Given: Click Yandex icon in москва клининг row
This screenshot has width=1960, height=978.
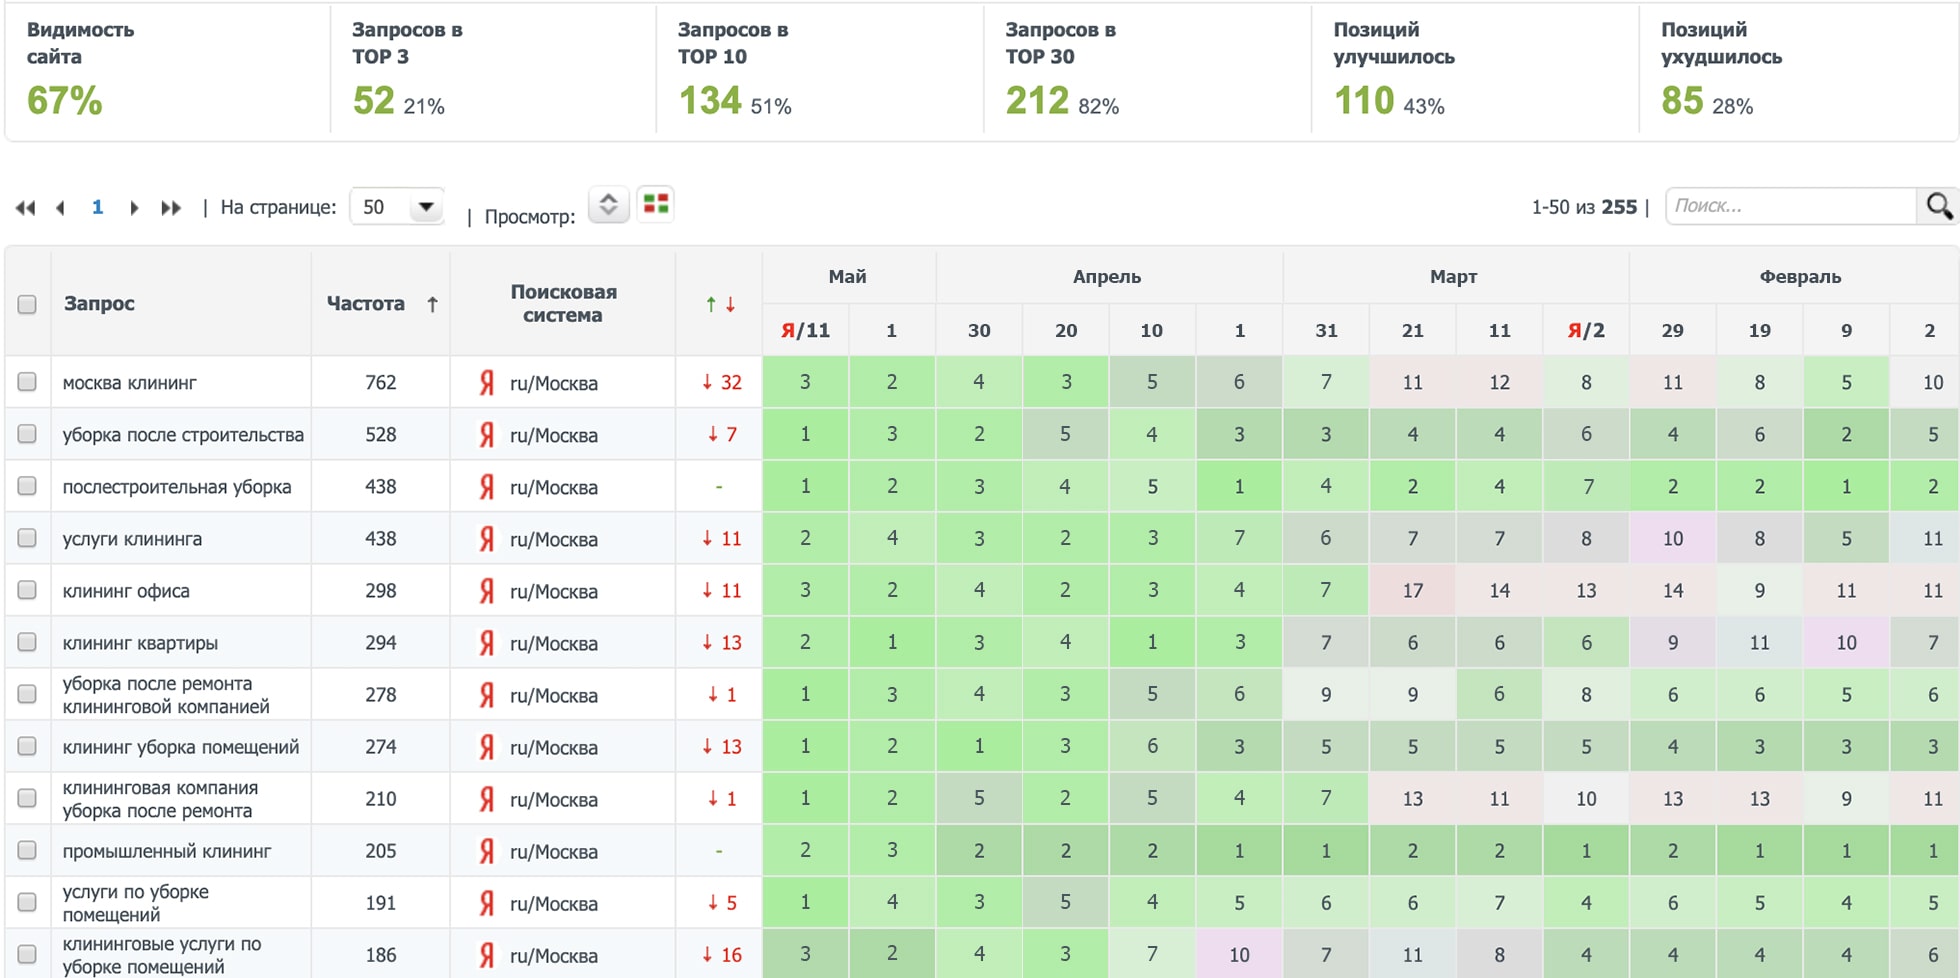Looking at the screenshot, I should point(487,383).
